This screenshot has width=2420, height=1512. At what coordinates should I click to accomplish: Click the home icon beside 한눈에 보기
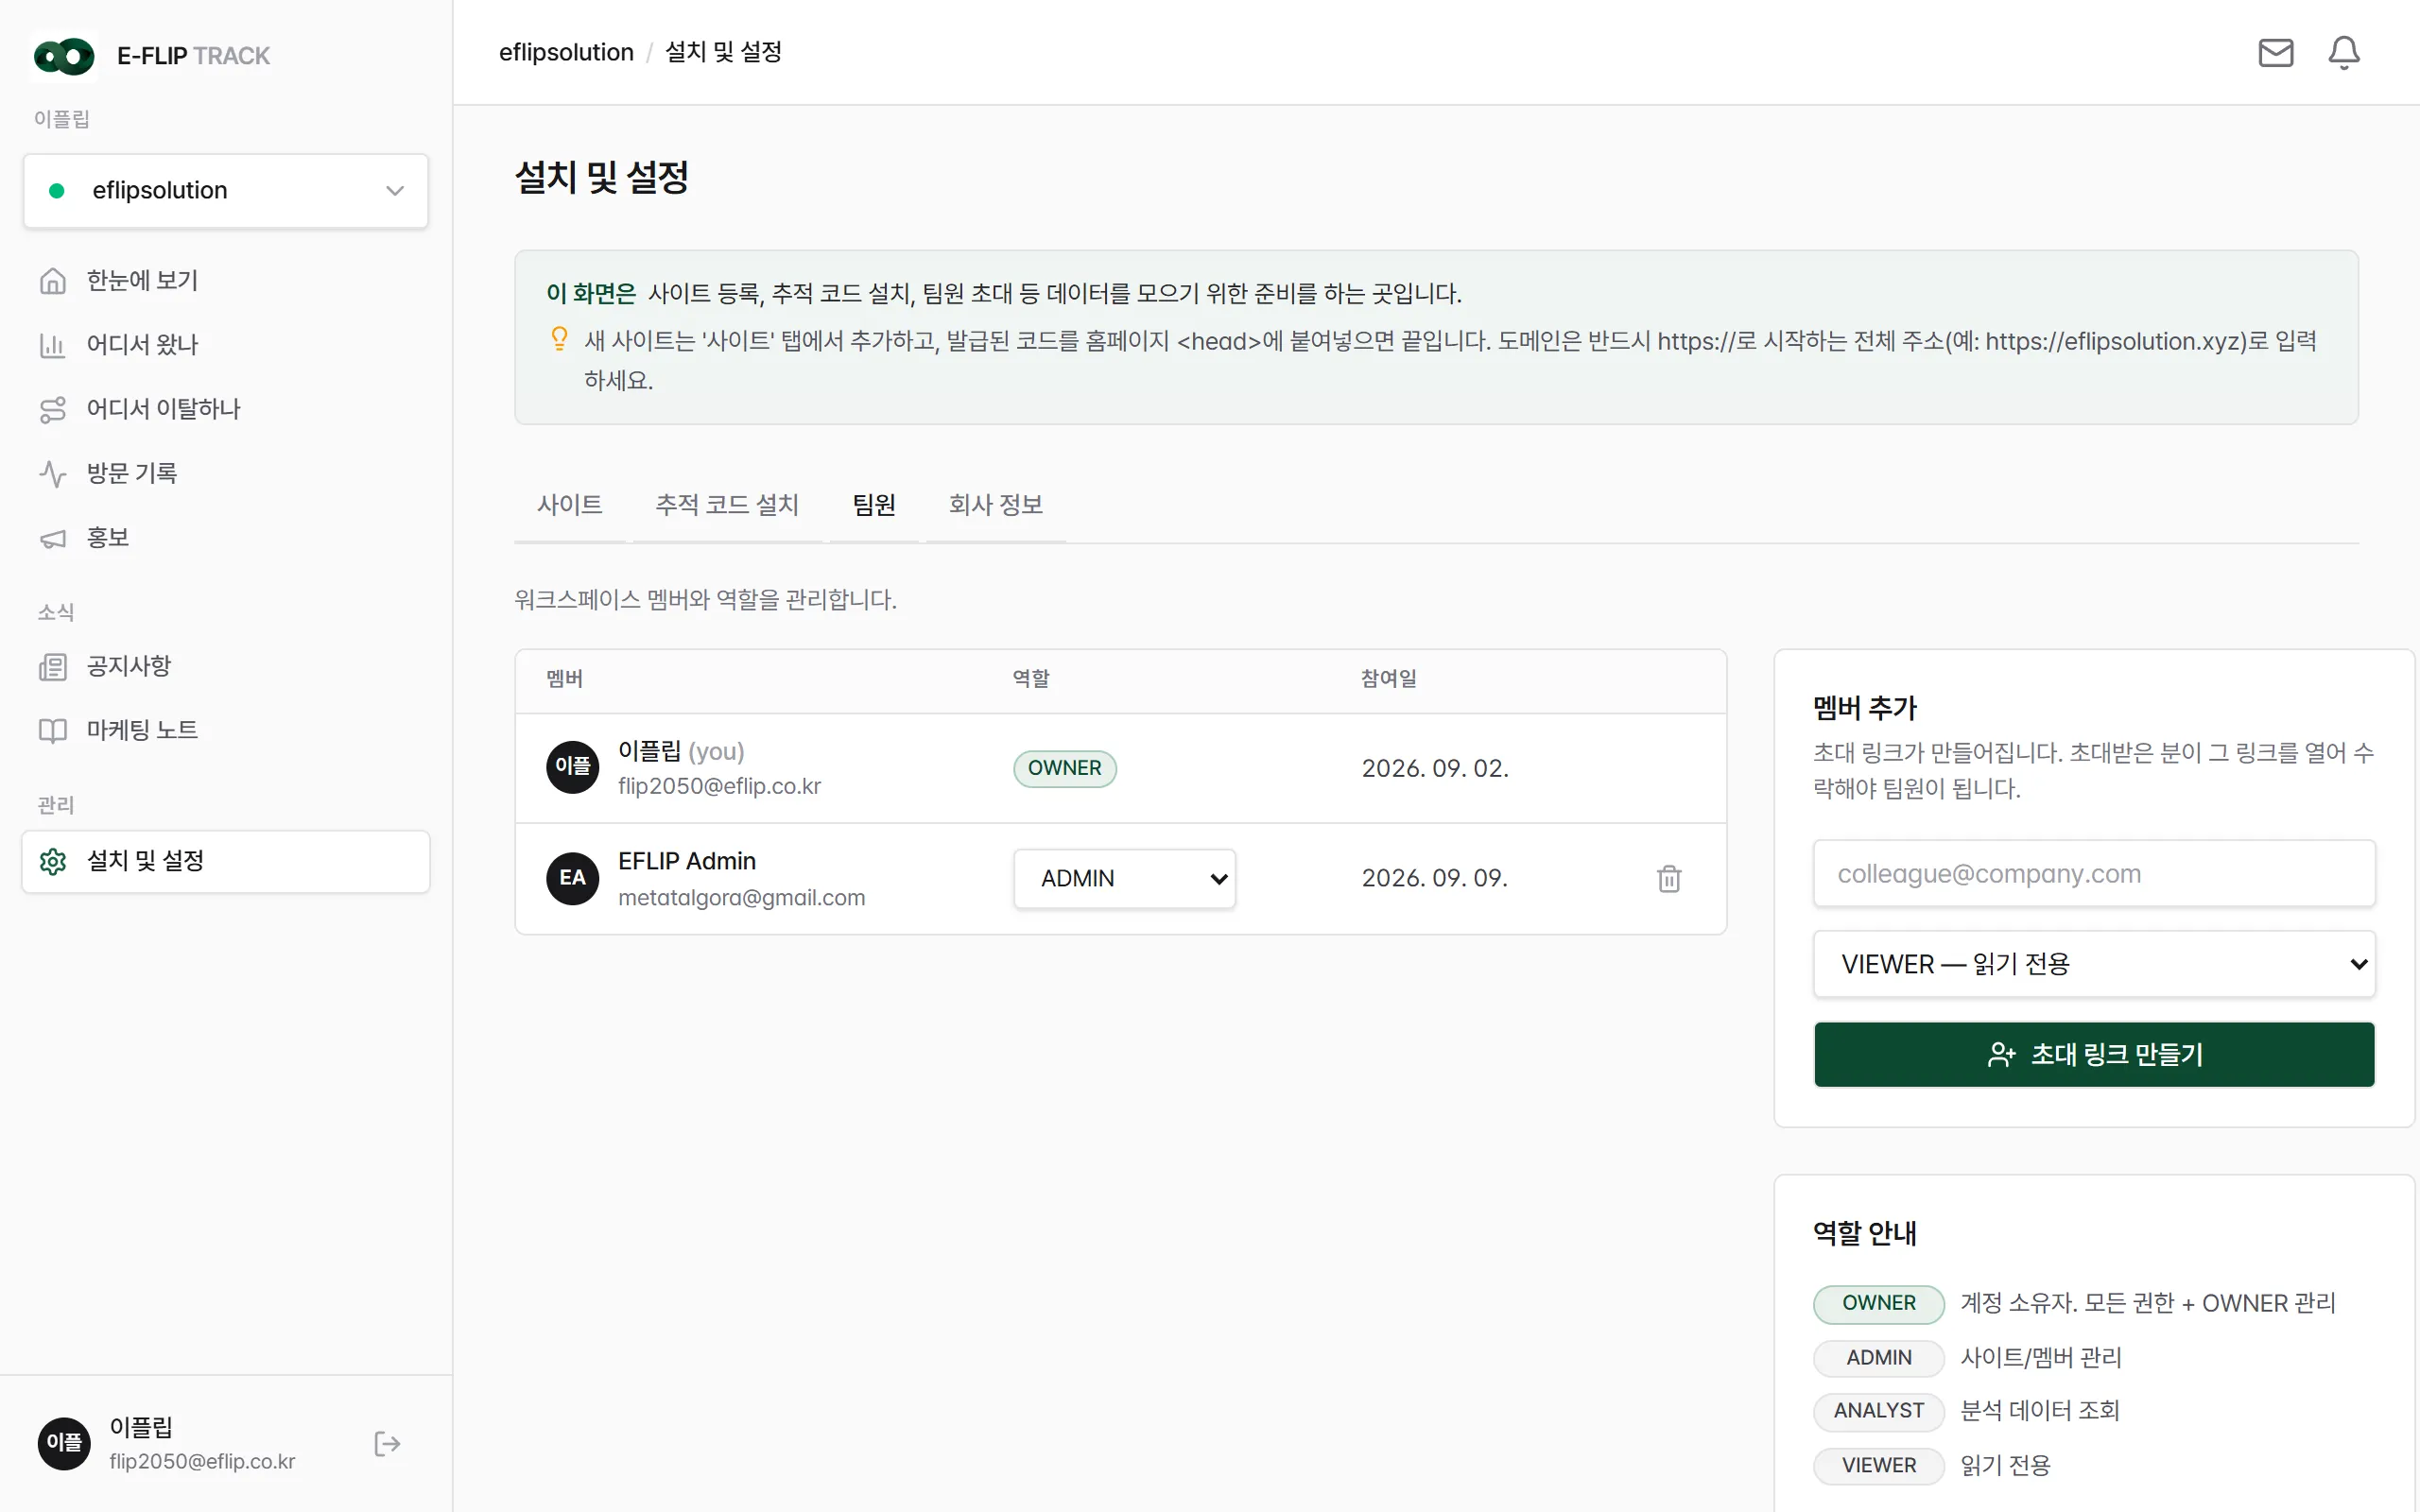tap(53, 281)
